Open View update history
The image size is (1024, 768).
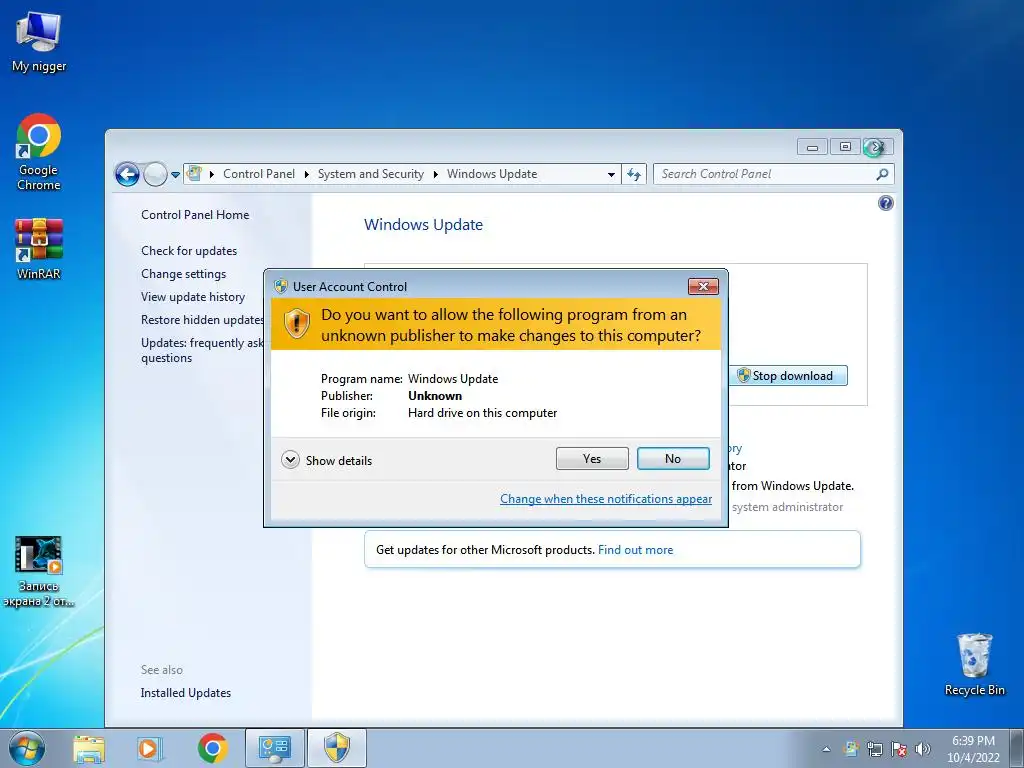tap(193, 296)
